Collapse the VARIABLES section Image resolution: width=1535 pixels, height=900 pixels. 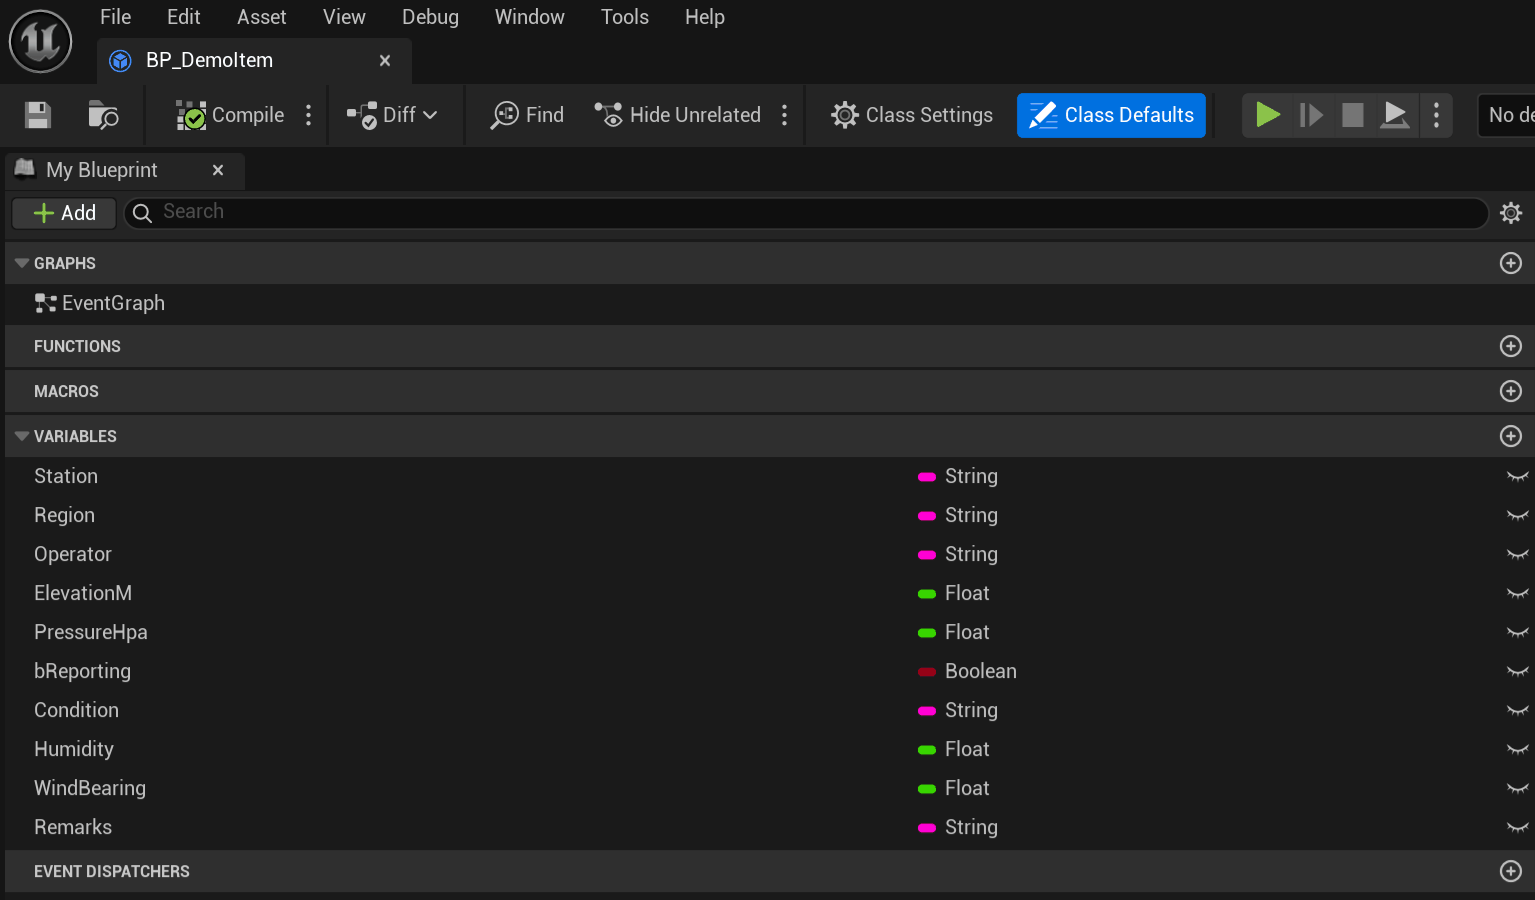tap(22, 436)
